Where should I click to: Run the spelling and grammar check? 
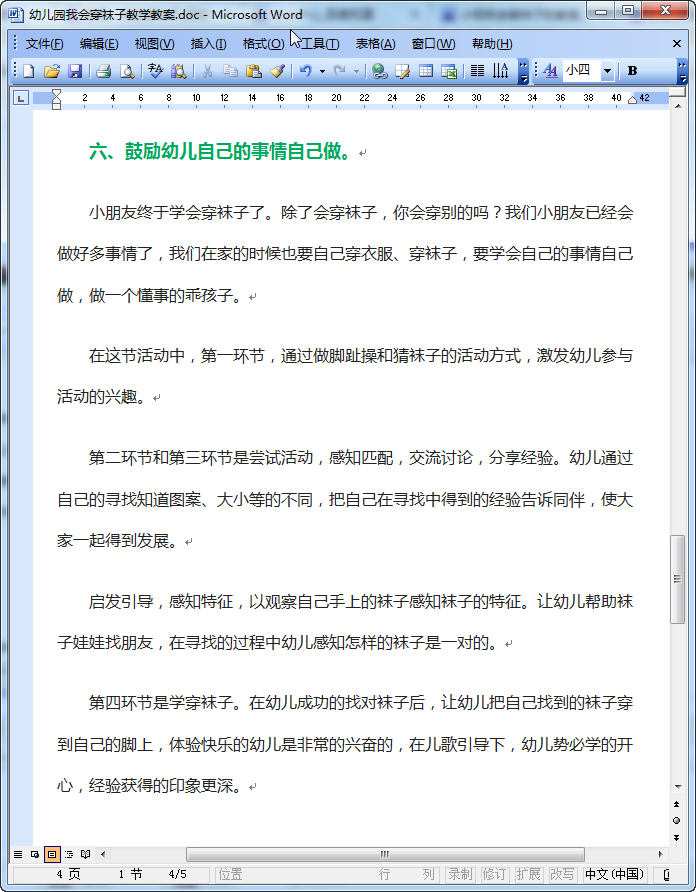point(155,71)
